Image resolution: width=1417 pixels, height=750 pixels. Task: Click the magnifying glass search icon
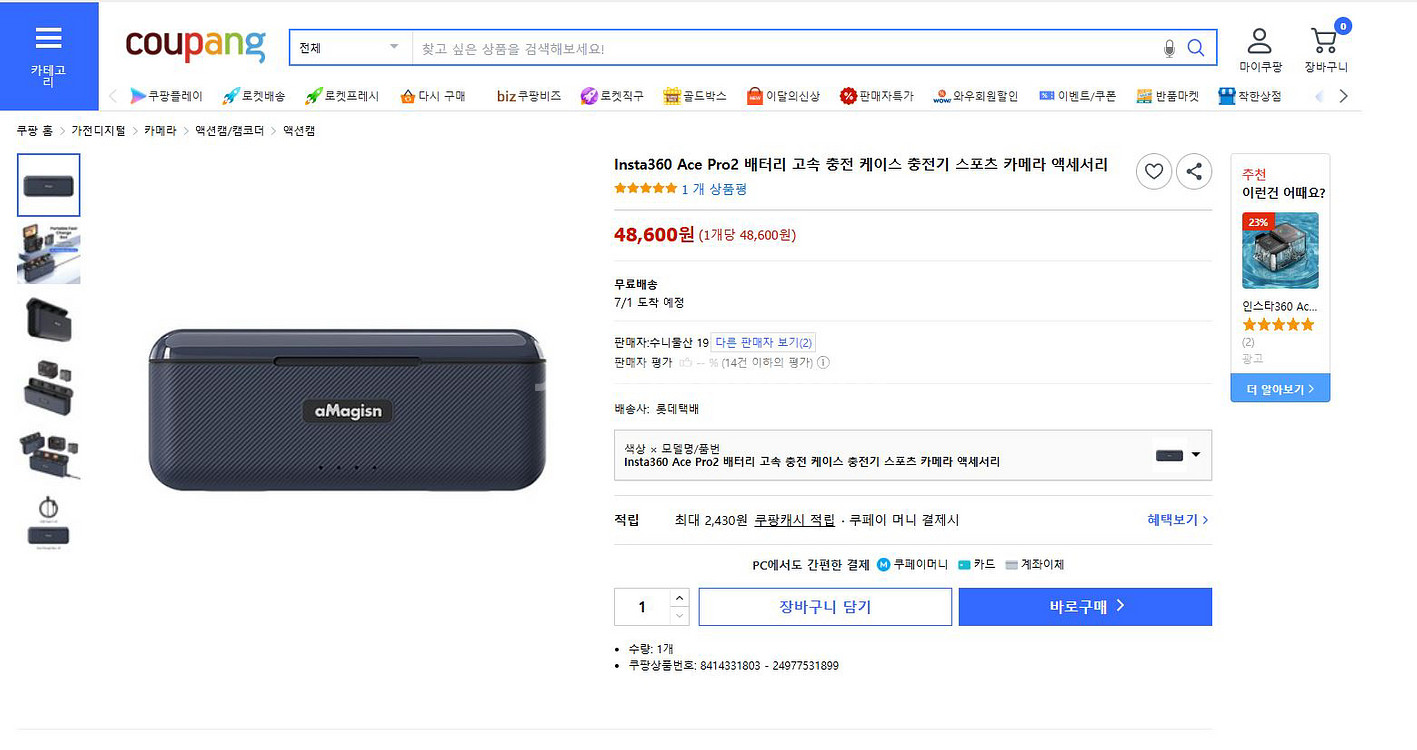tap(1196, 48)
